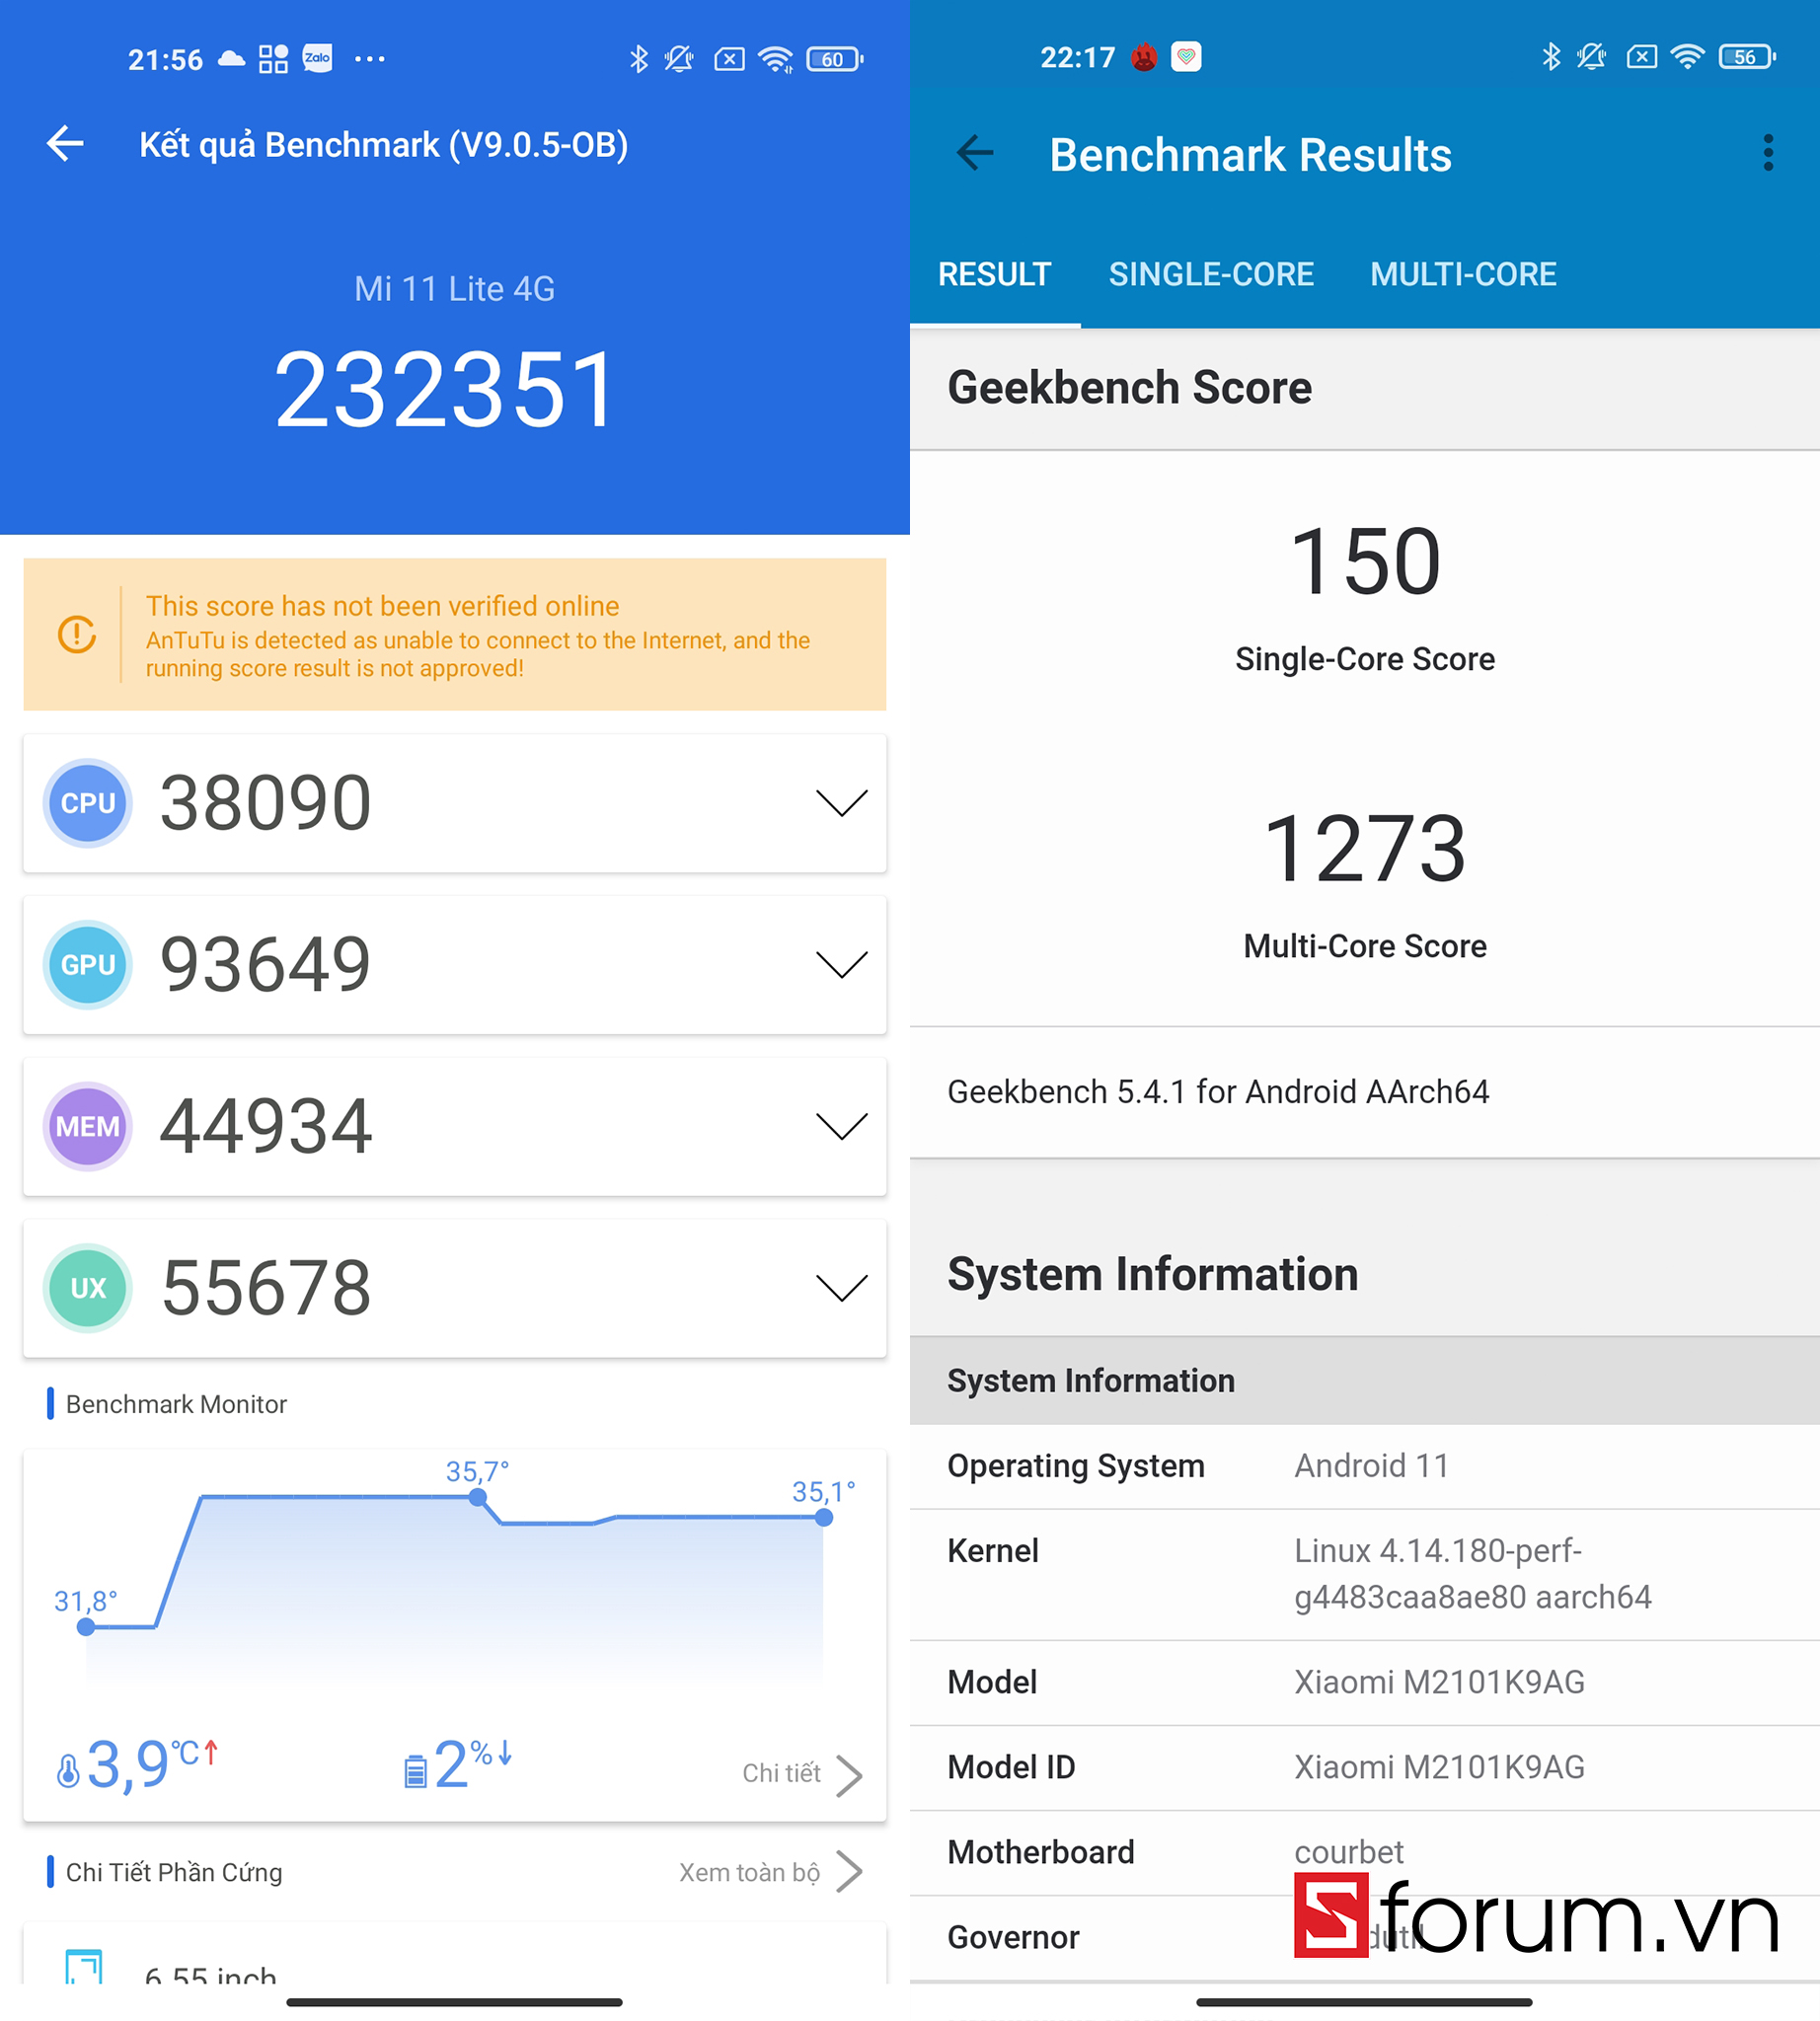Image resolution: width=1820 pixels, height=2021 pixels.
Task: Select the RESULT tab
Action: [x=994, y=274]
